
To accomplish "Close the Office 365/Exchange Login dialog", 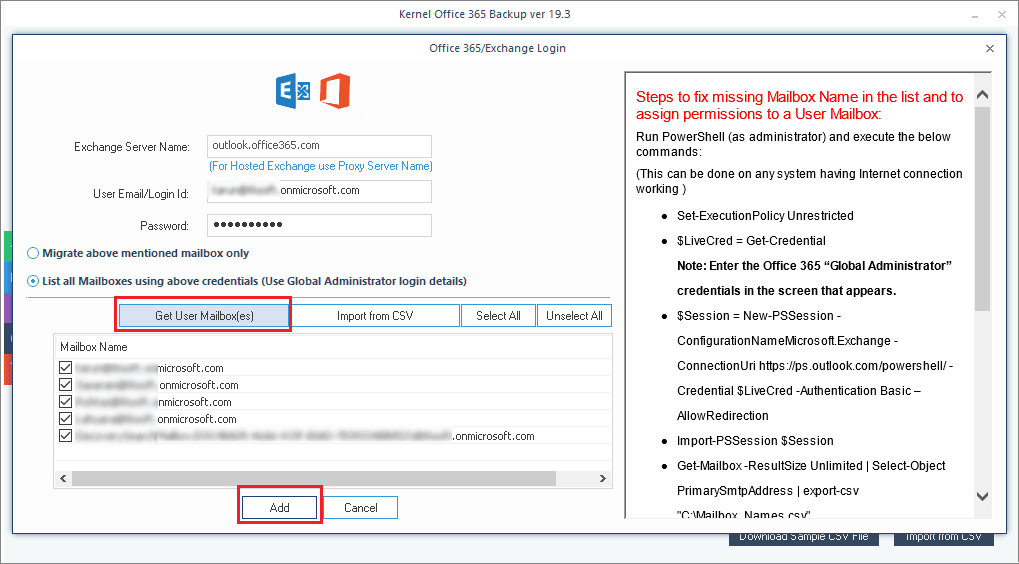I will tap(990, 49).
